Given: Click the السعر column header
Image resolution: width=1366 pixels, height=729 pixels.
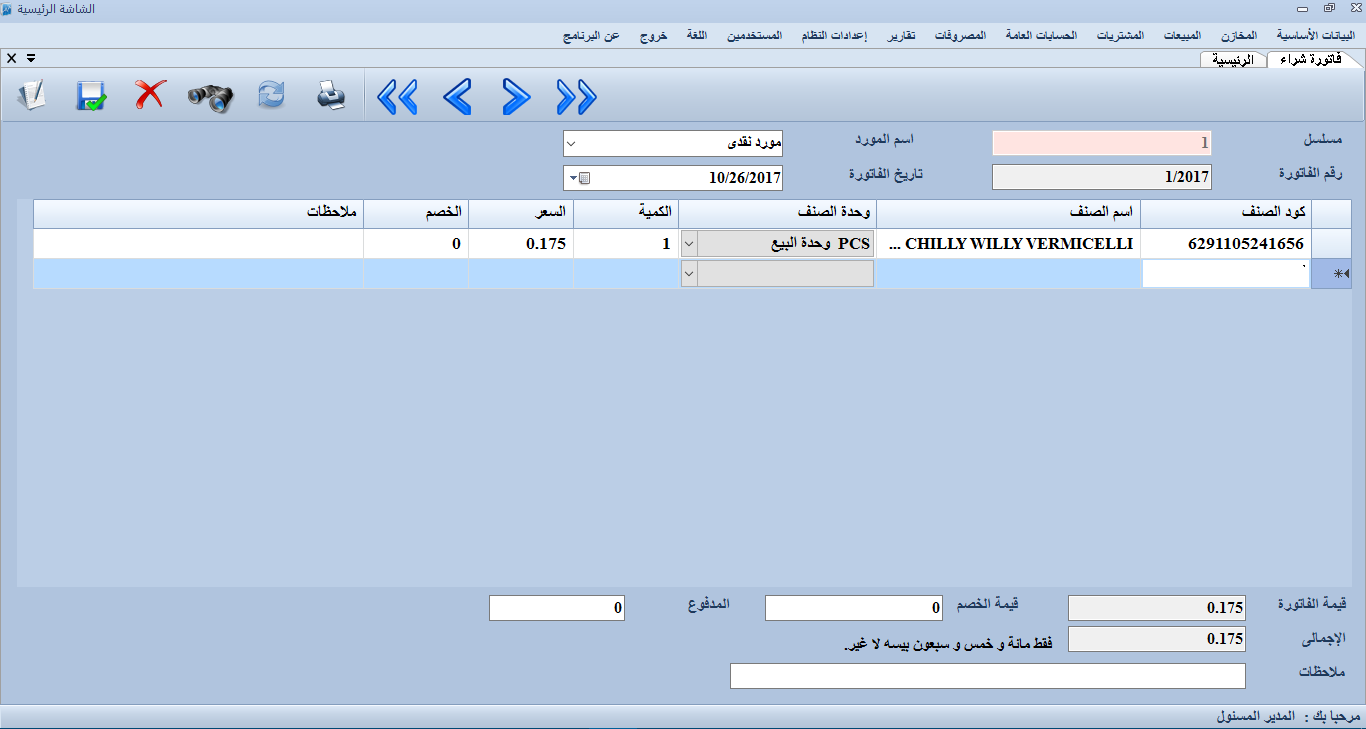Looking at the screenshot, I should [x=521, y=214].
